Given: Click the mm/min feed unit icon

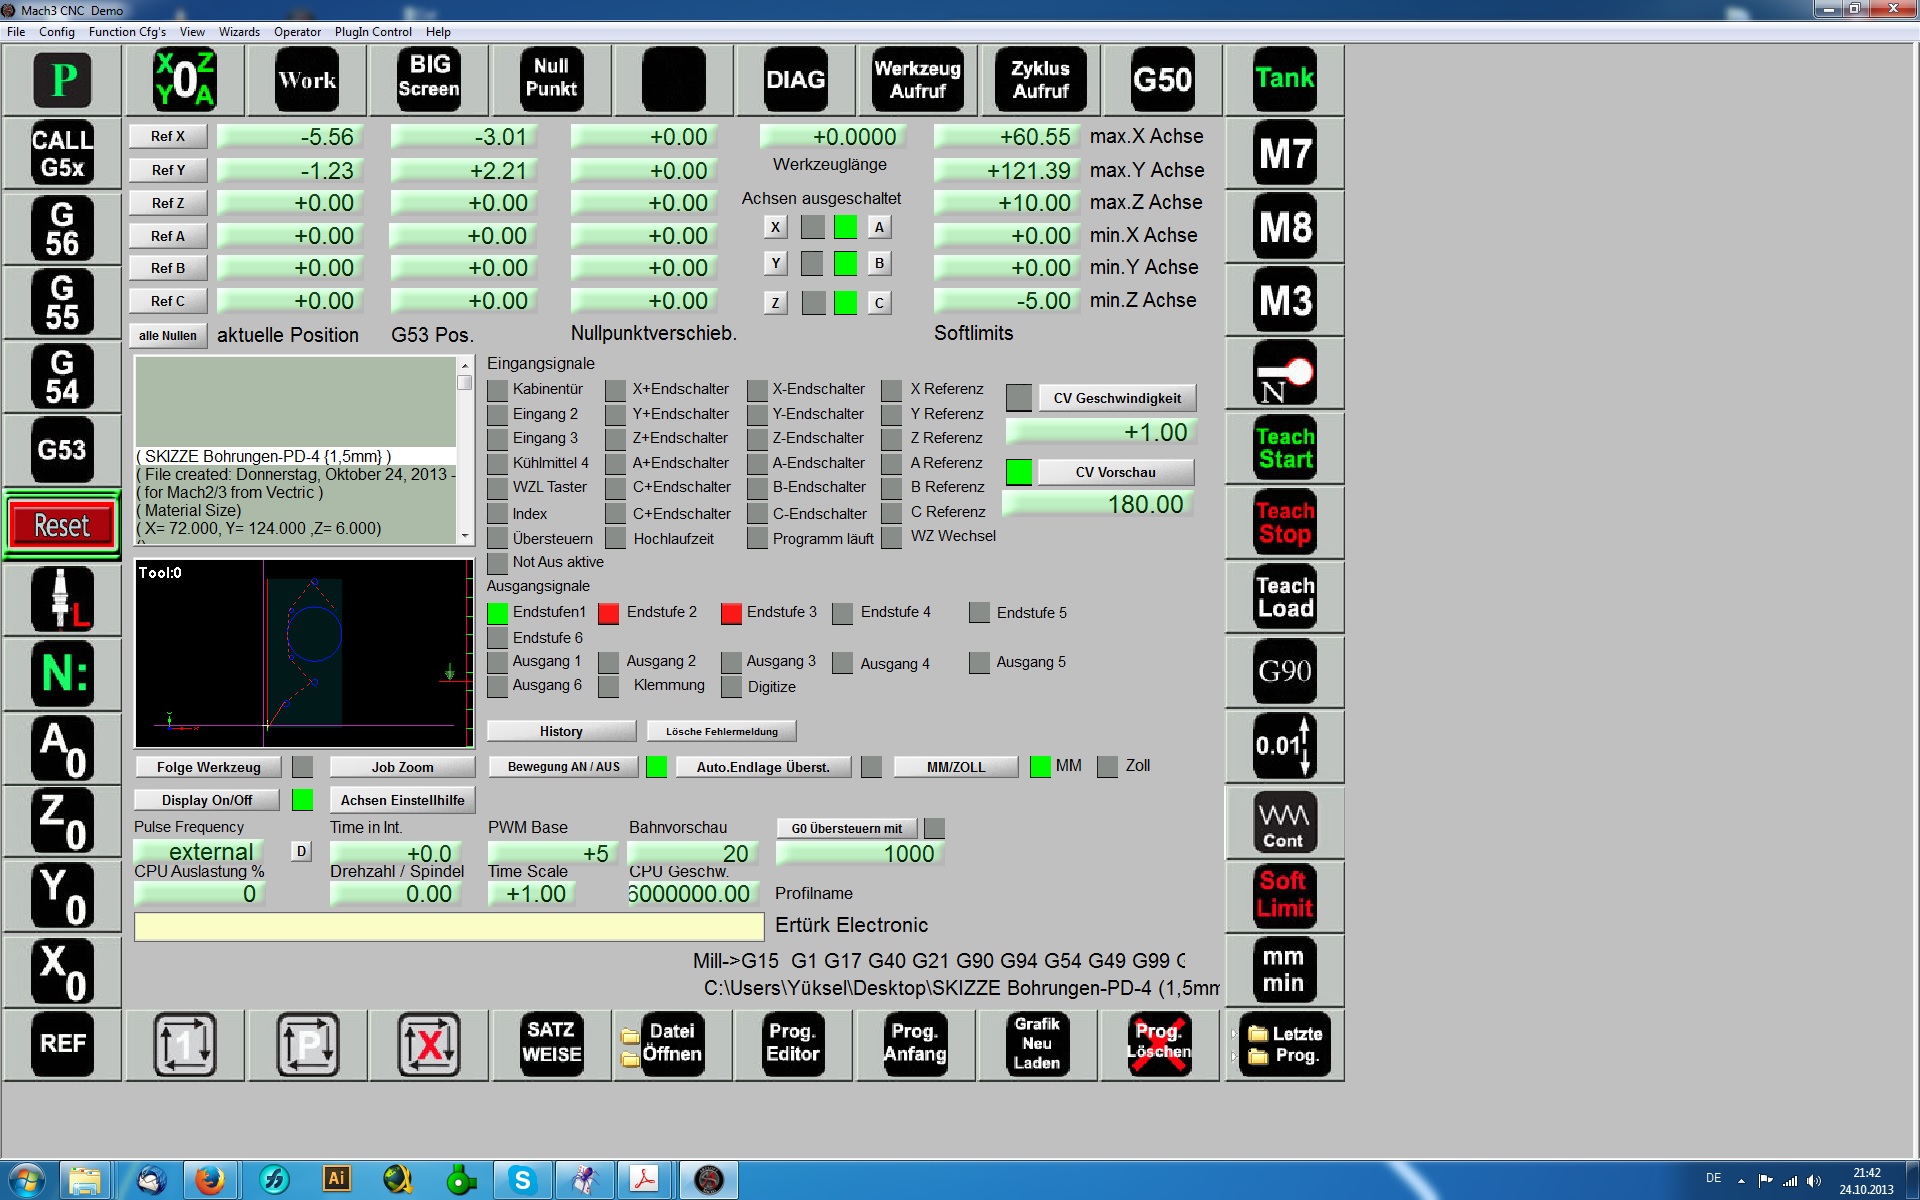Looking at the screenshot, I should click(x=1285, y=969).
